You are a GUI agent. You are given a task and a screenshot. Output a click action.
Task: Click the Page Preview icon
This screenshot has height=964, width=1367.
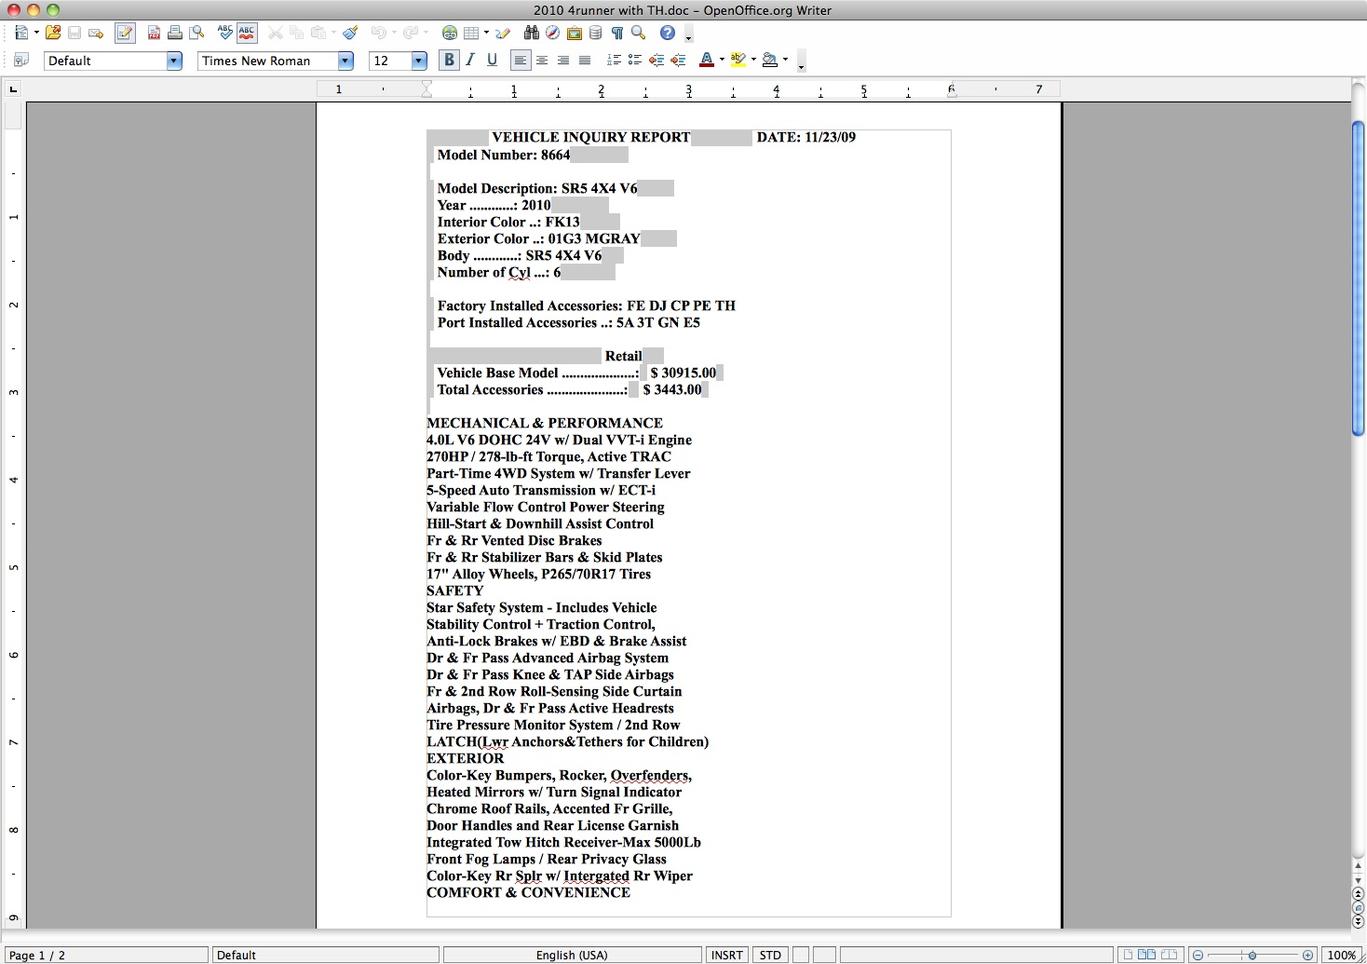click(197, 33)
